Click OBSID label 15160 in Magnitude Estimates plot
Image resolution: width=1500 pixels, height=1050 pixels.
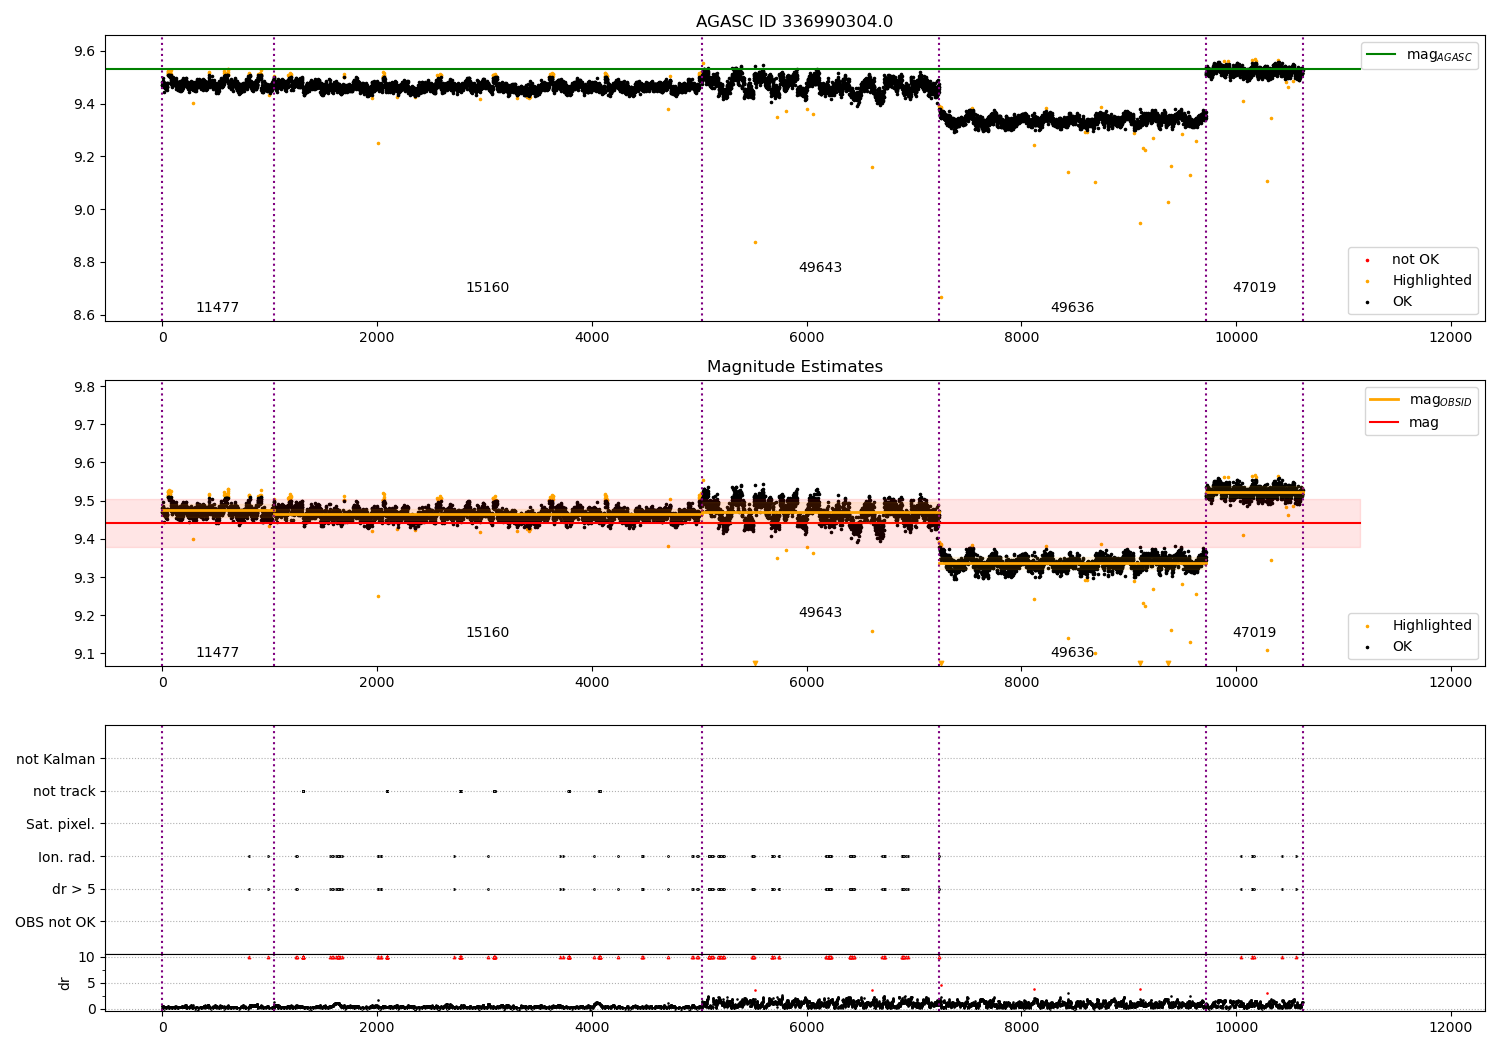tap(487, 633)
